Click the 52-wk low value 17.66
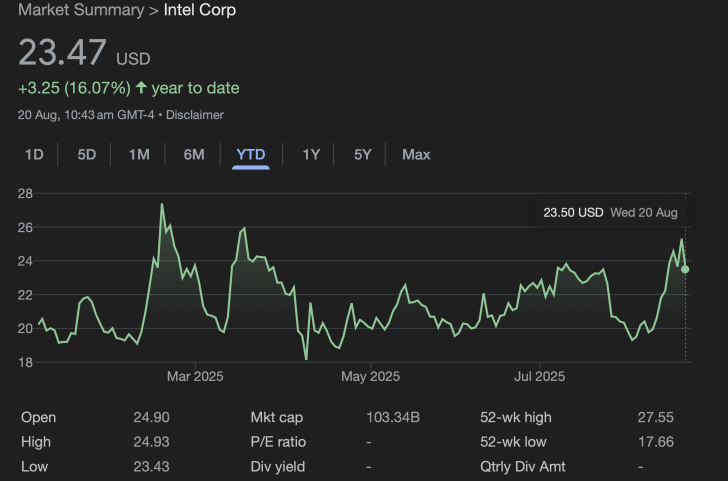 coord(656,442)
